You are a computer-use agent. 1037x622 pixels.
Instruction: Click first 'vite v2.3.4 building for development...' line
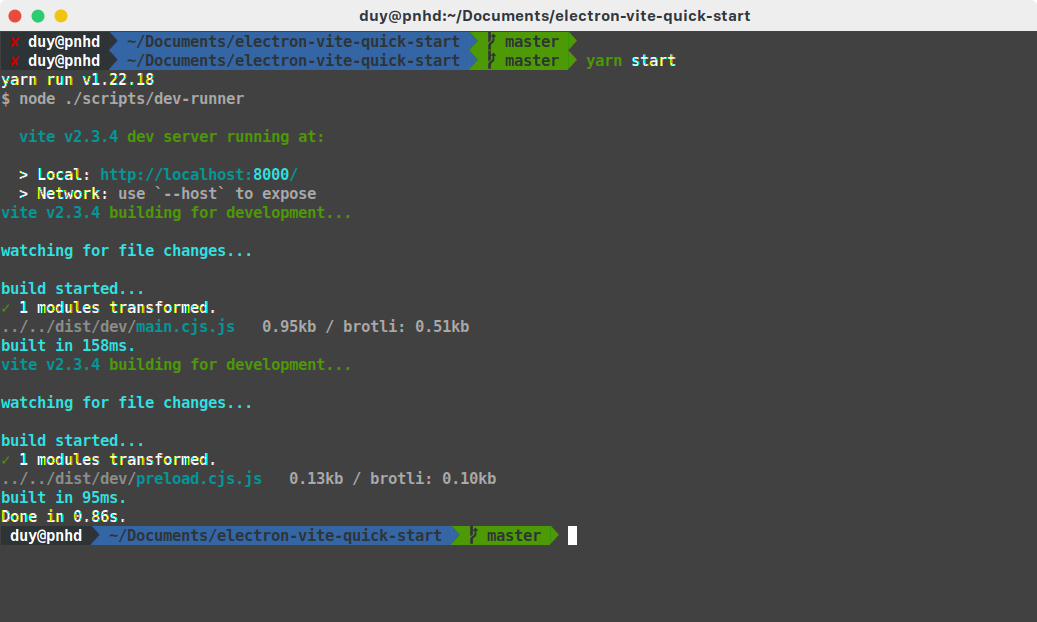tap(176, 212)
